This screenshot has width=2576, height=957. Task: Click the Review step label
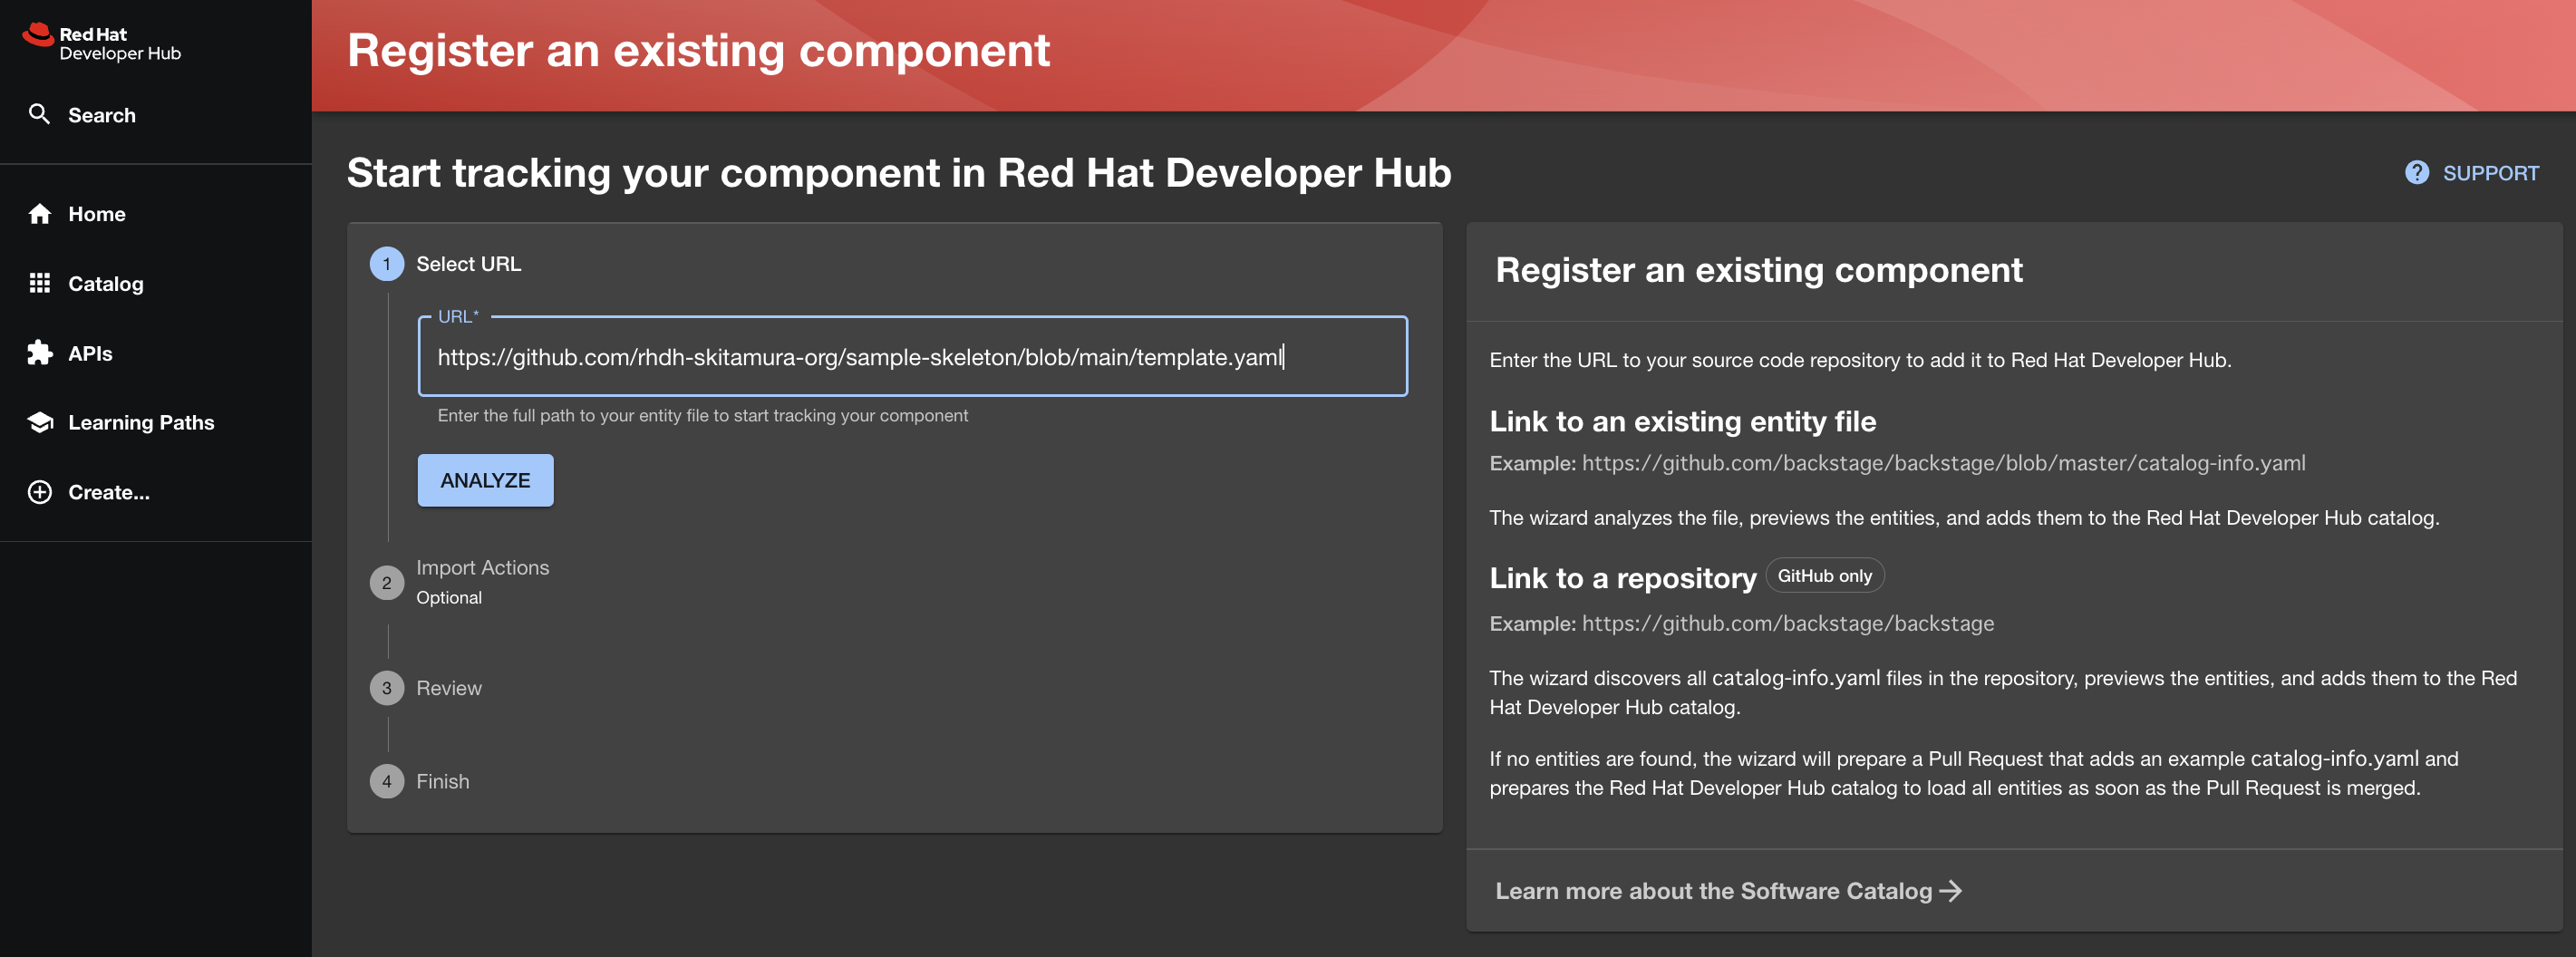click(x=448, y=688)
